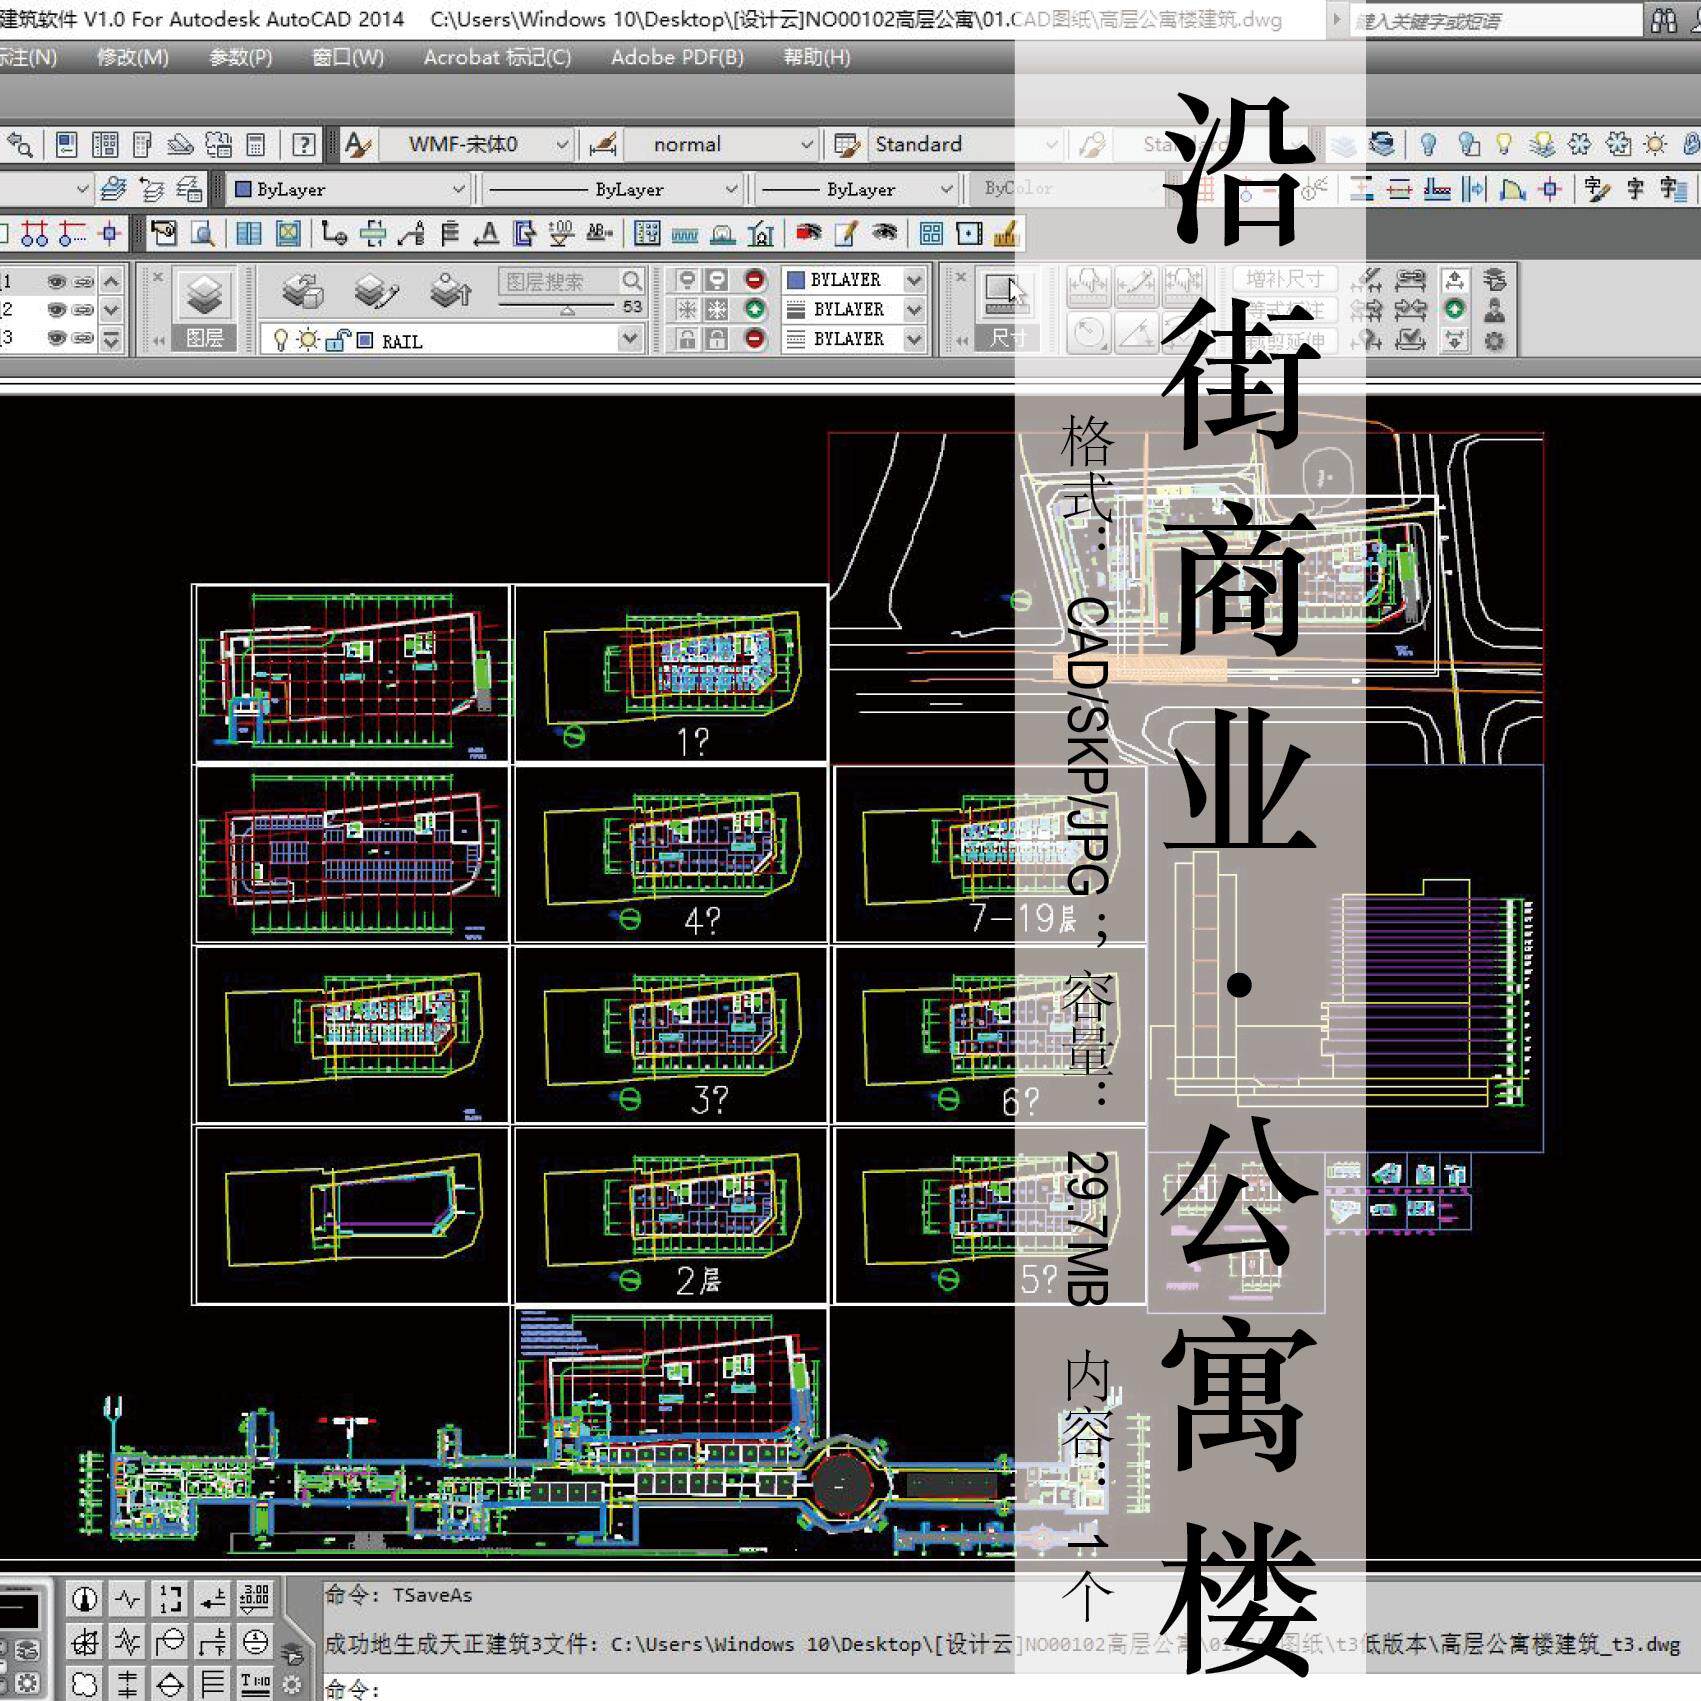
Task: Open the bottom BYLAYER property dropdown
Action: click(x=913, y=339)
